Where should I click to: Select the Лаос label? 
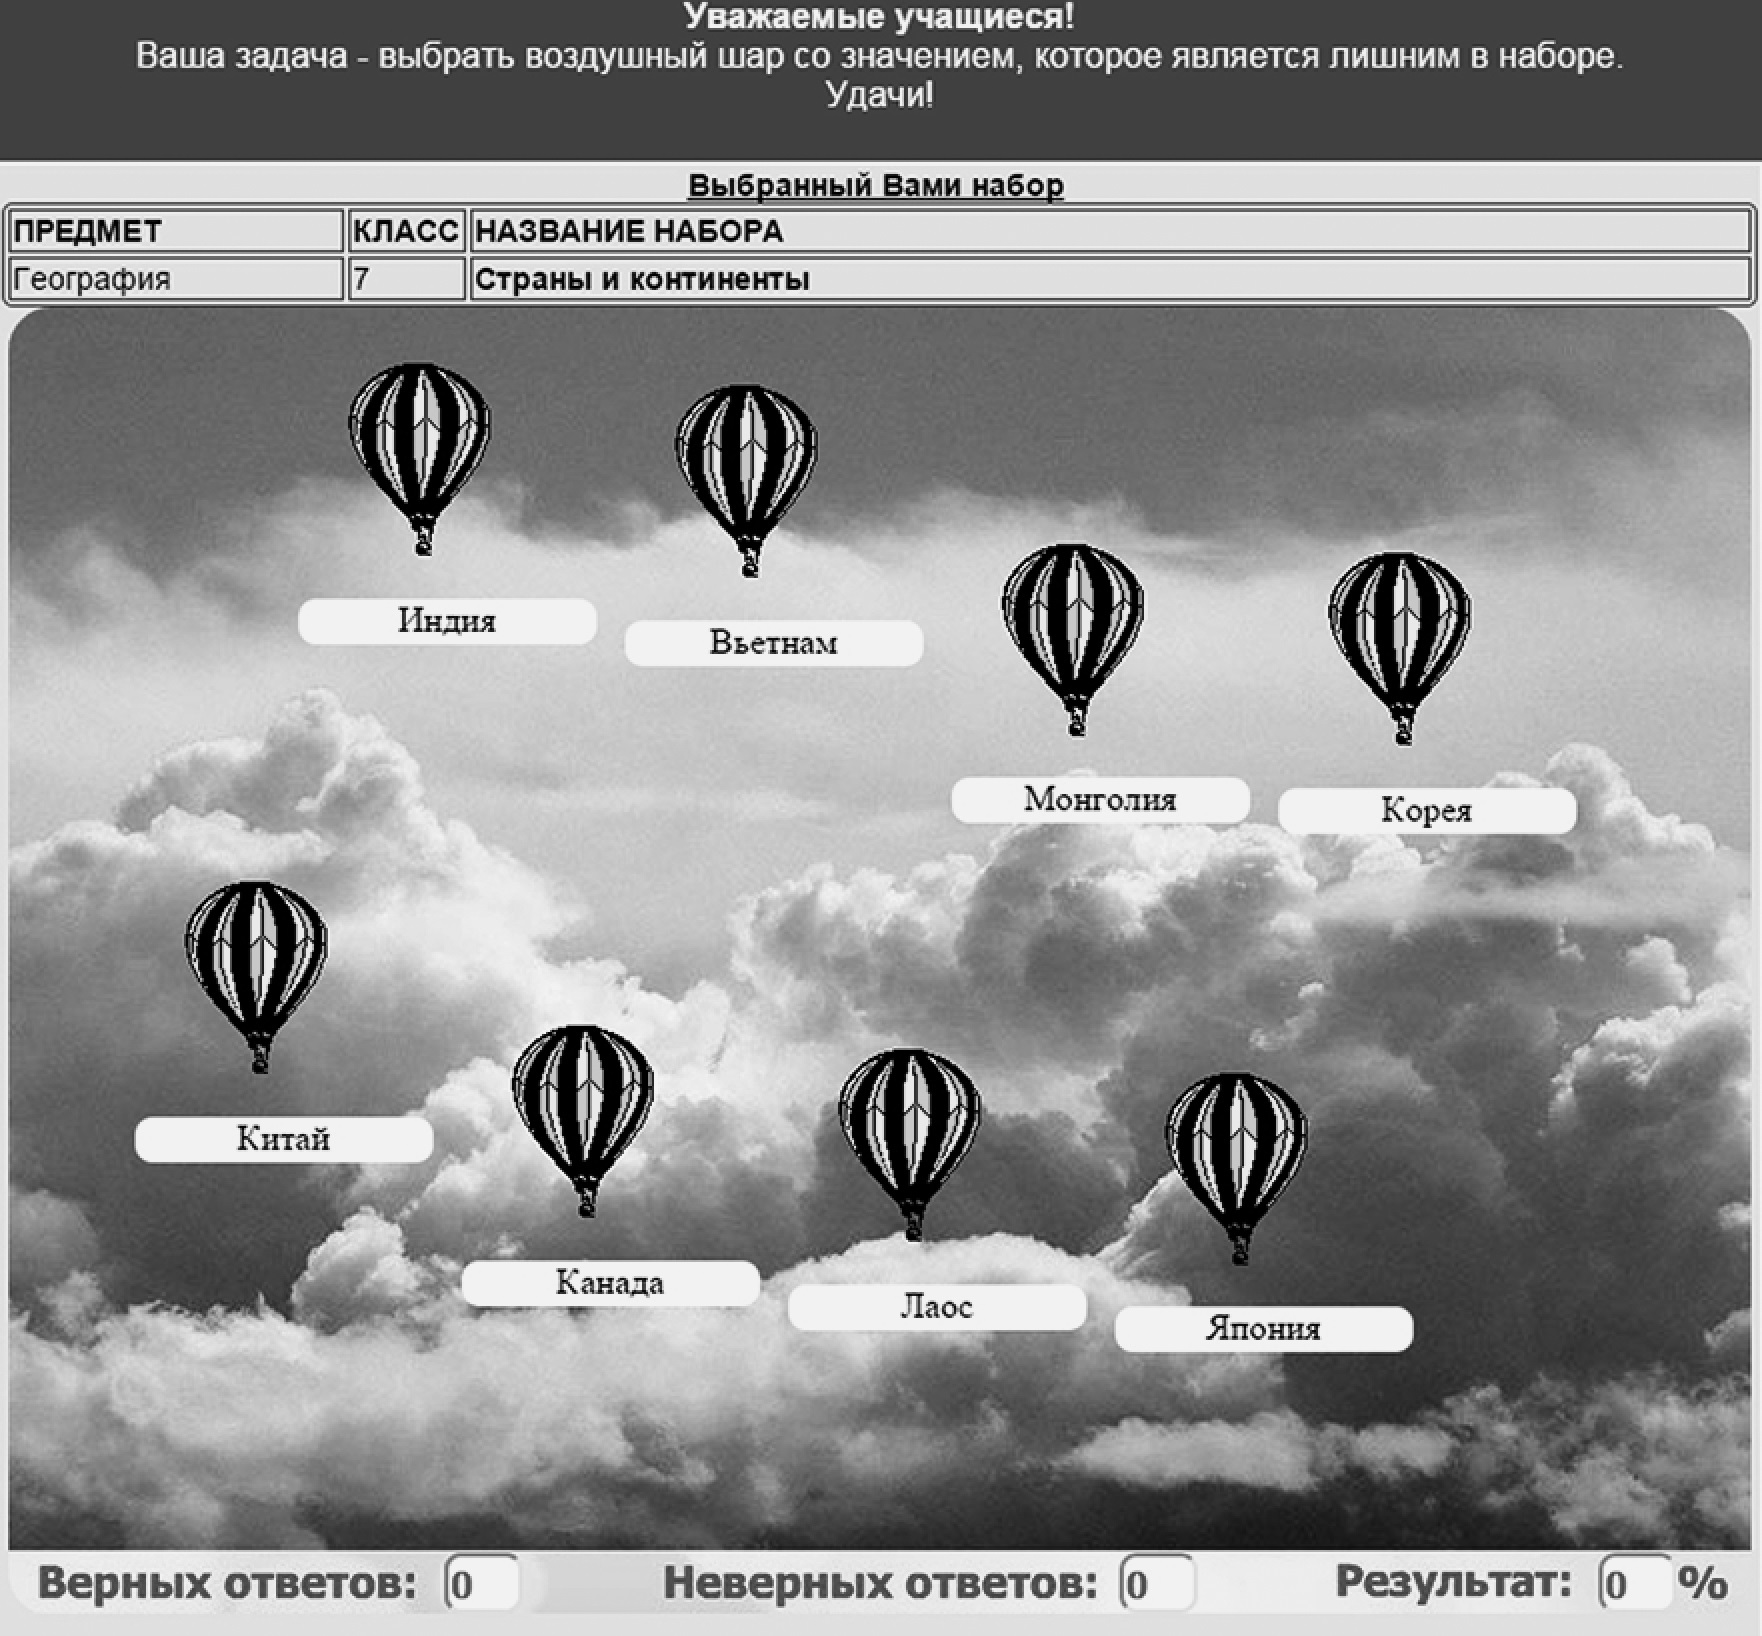pos(937,1307)
